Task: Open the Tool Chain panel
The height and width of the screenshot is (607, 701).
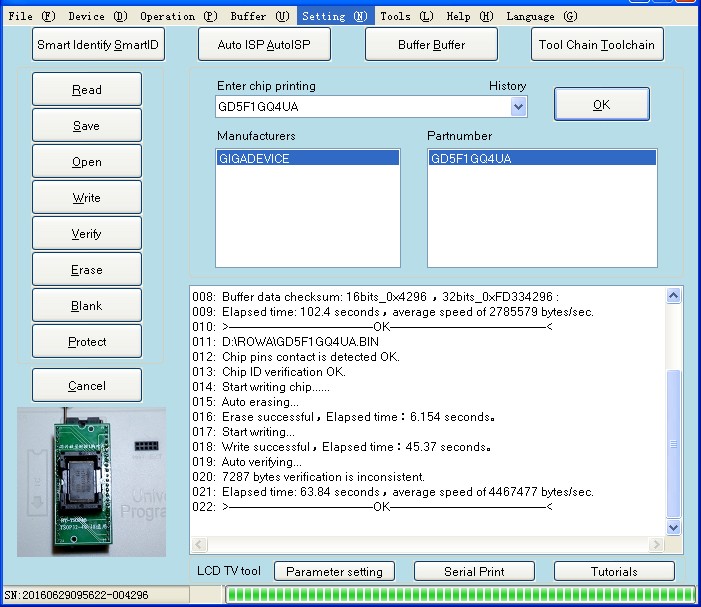Action: coord(597,45)
